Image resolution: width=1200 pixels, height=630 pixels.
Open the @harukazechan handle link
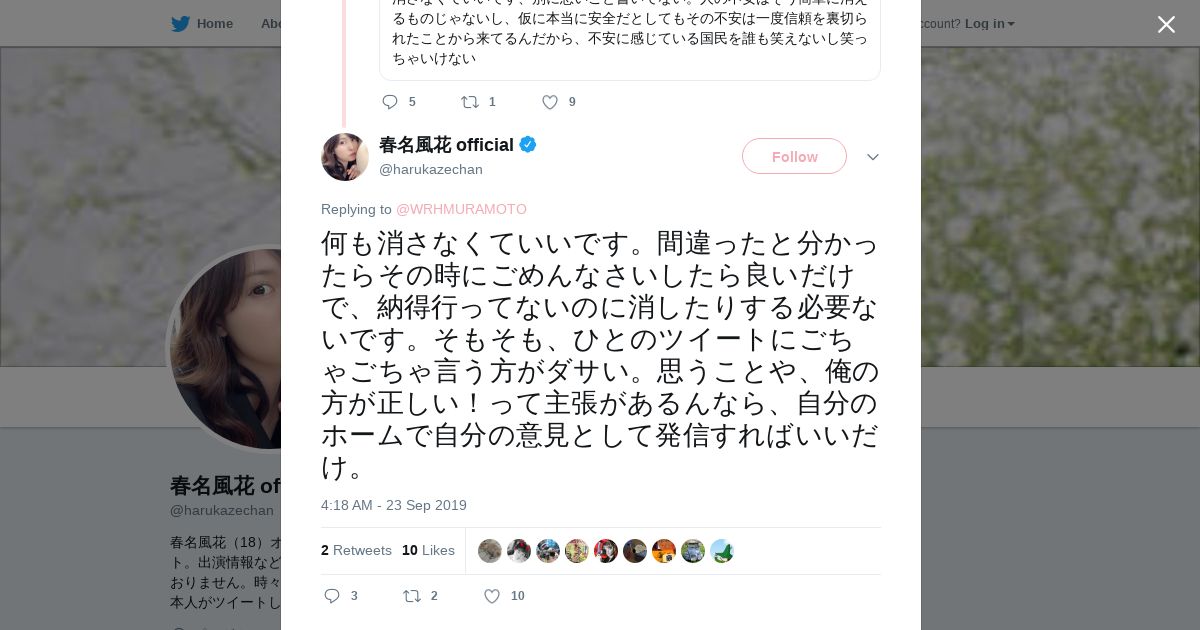coord(431,170)
